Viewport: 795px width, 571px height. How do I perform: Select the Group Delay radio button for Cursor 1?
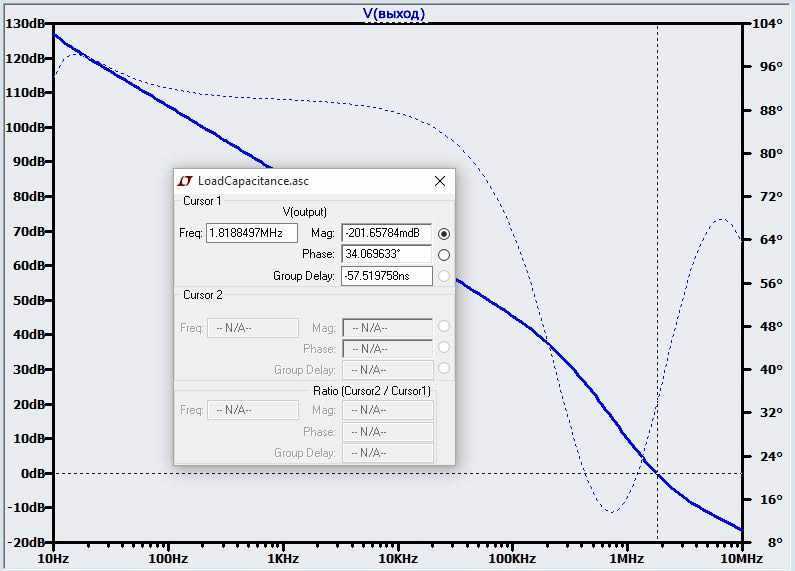tap(444, 276)
